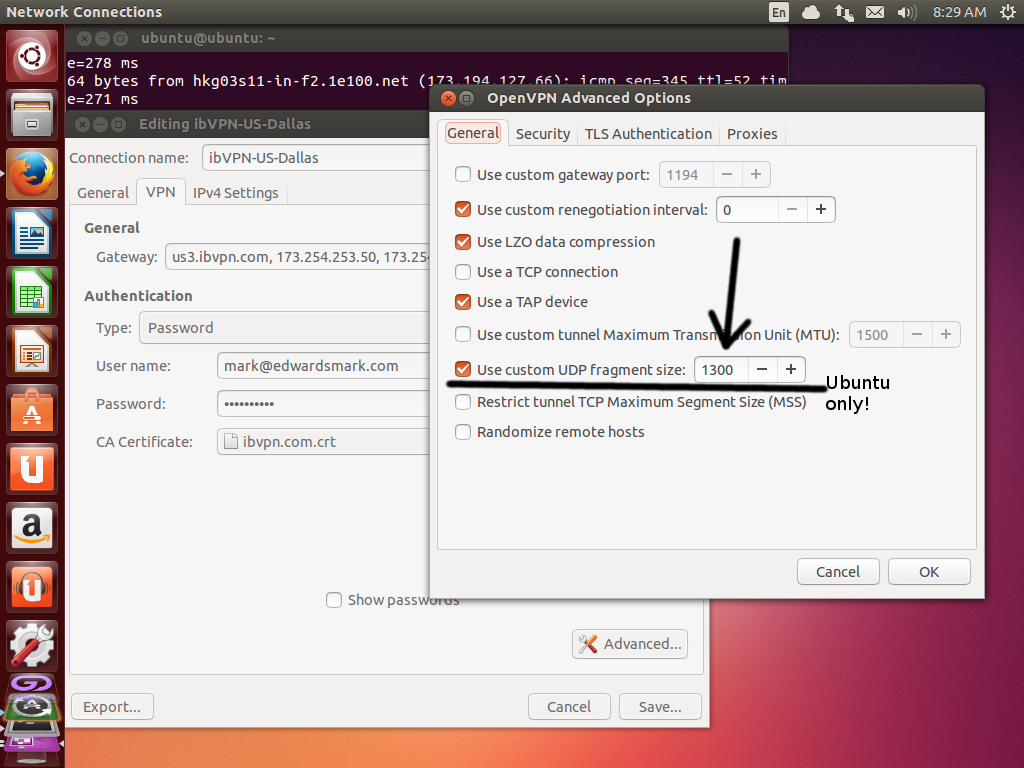
Task: Enable Randomize remote hosts checkbox
Action: [x=463, y=432]
